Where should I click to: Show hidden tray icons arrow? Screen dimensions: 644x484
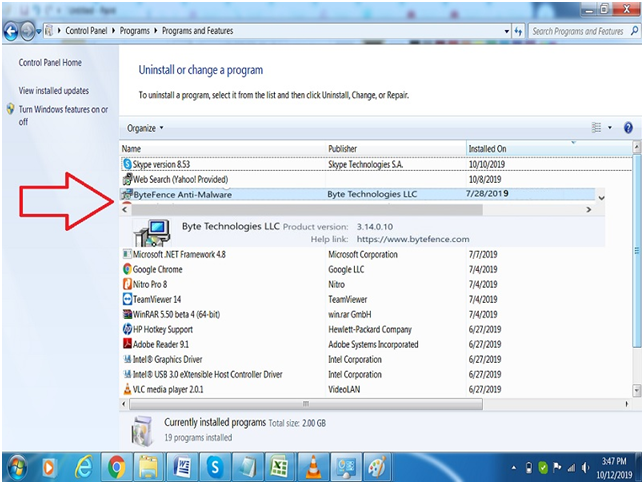click(x=513, y=468)
